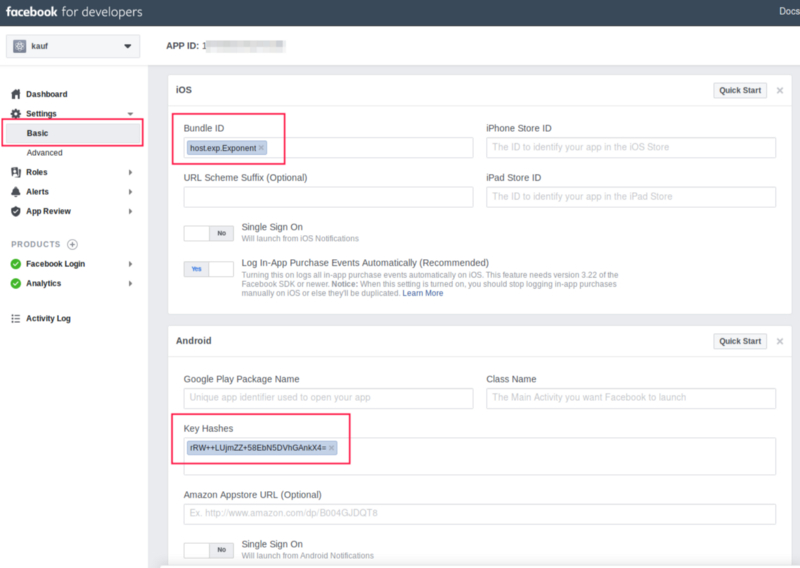This screenshot has height=568, width=800.
Task: Remove the key hash tag
Action: (x=332, y=448)
